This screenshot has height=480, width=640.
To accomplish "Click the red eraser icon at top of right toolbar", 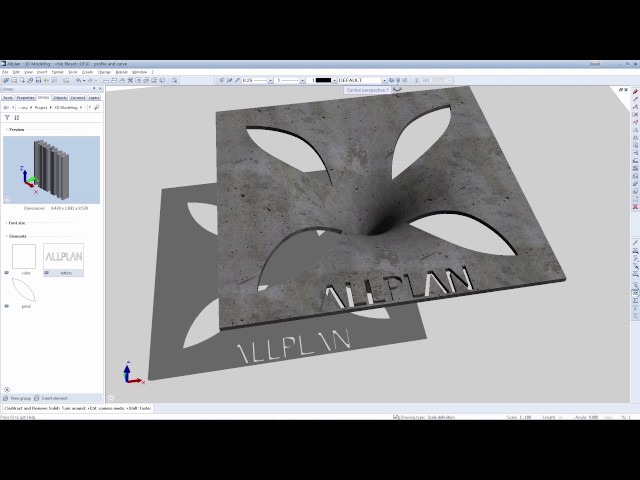I will click(635, 91).
